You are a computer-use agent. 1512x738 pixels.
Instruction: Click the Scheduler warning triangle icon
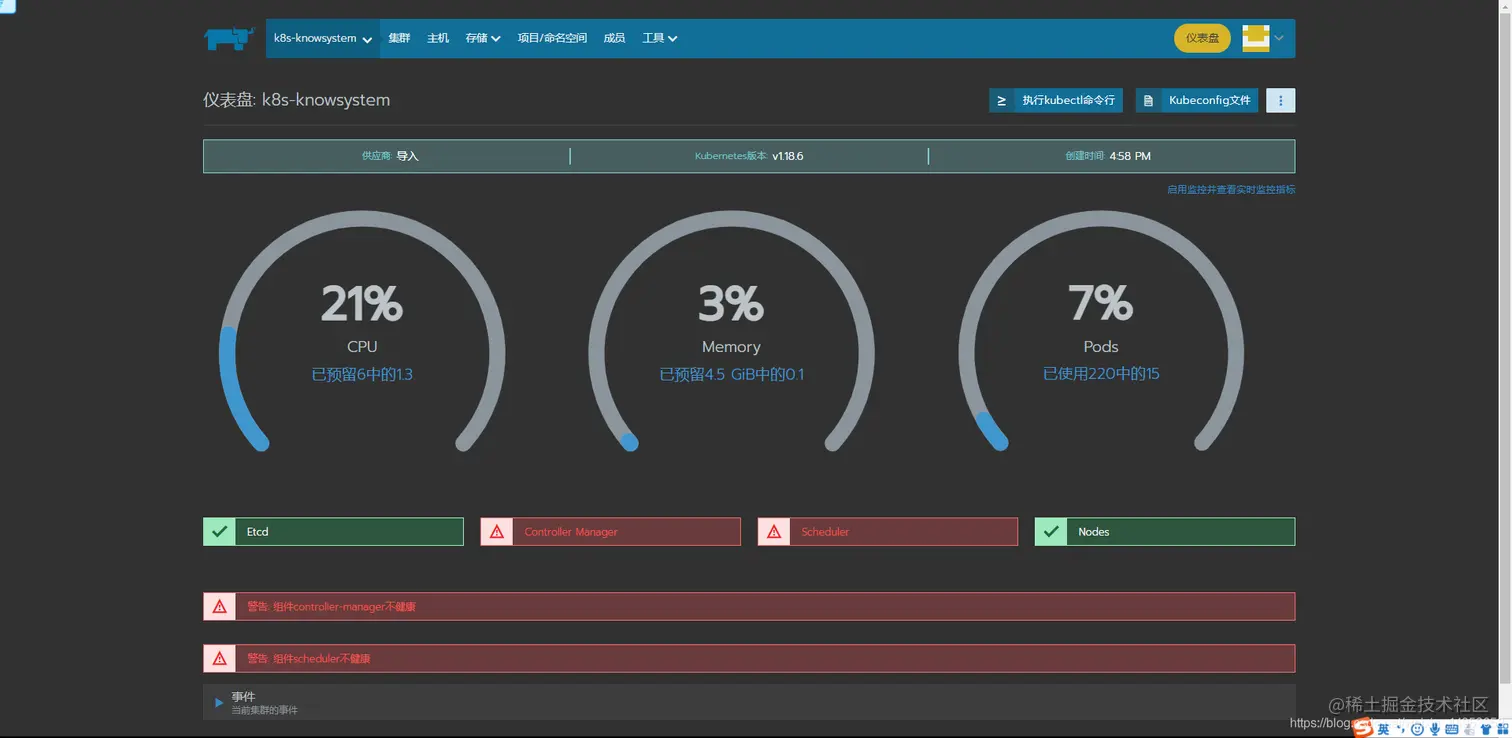click(774, 531)
